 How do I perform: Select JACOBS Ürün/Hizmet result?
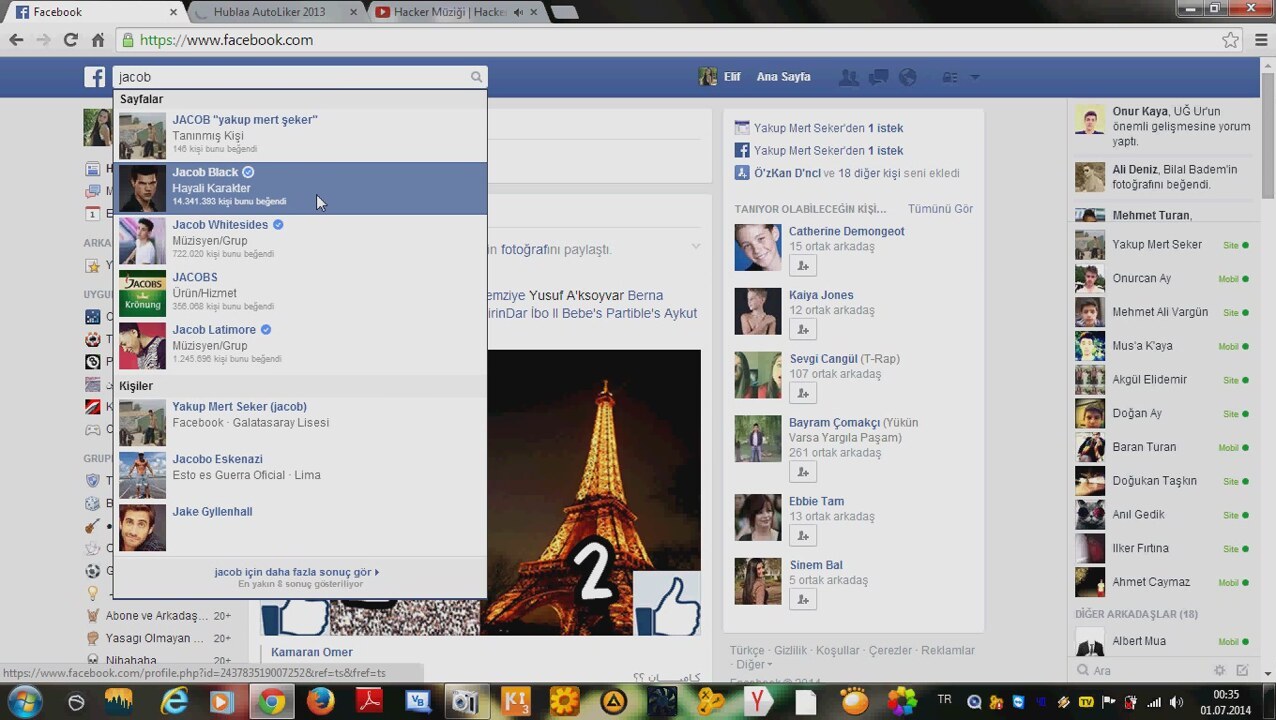(300, 293)
